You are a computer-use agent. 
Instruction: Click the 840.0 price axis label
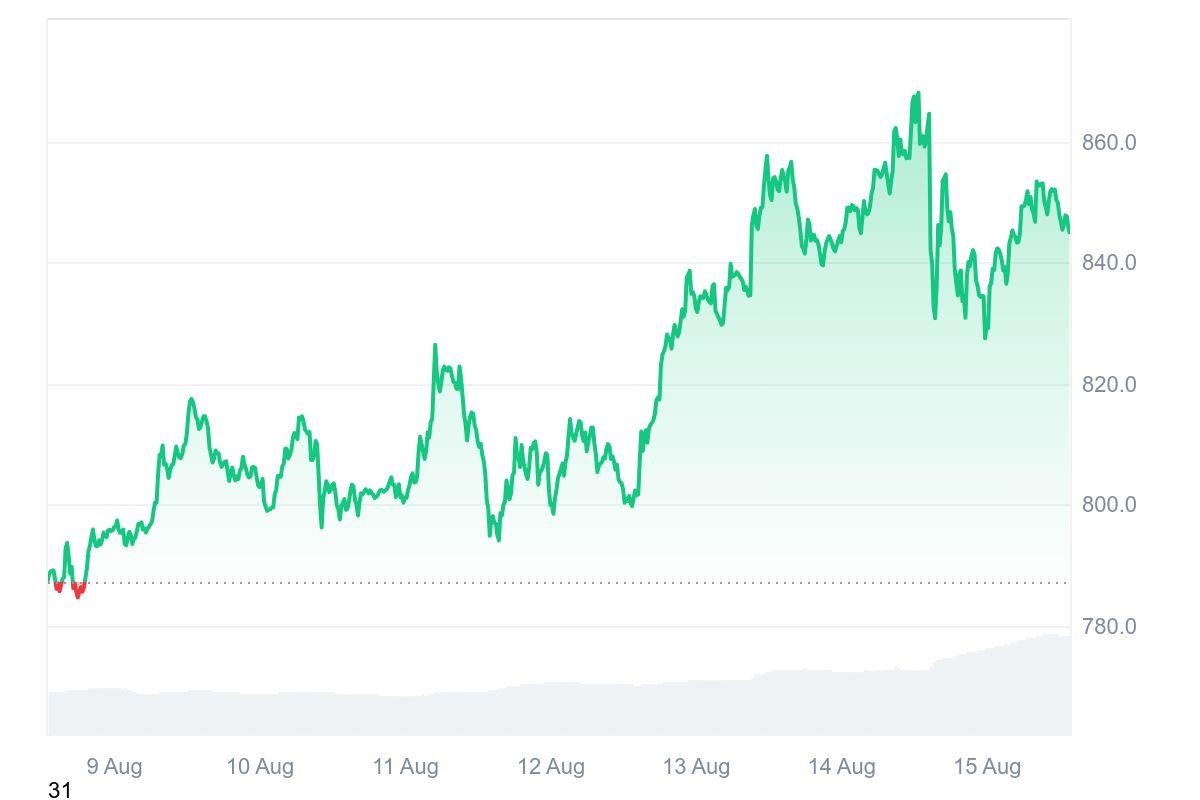[1108, 263]
